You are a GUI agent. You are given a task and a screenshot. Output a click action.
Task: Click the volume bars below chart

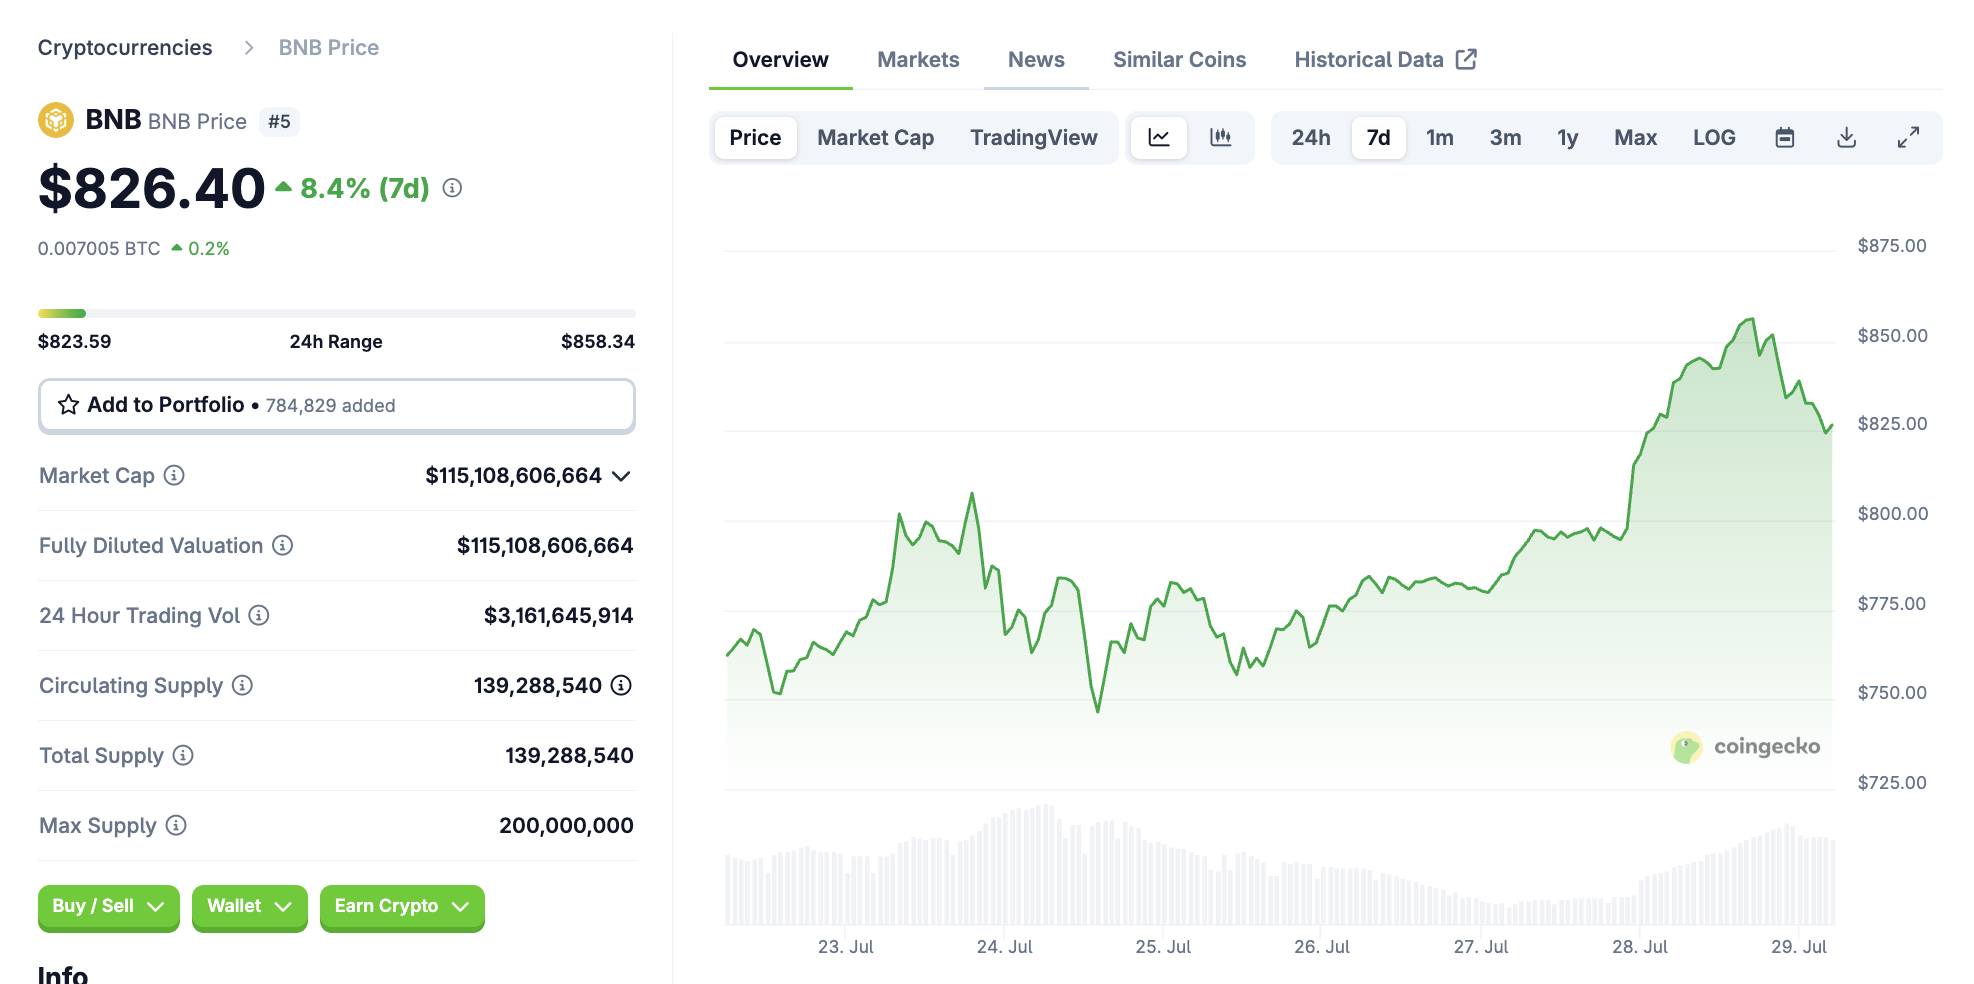pos(1280,866)
